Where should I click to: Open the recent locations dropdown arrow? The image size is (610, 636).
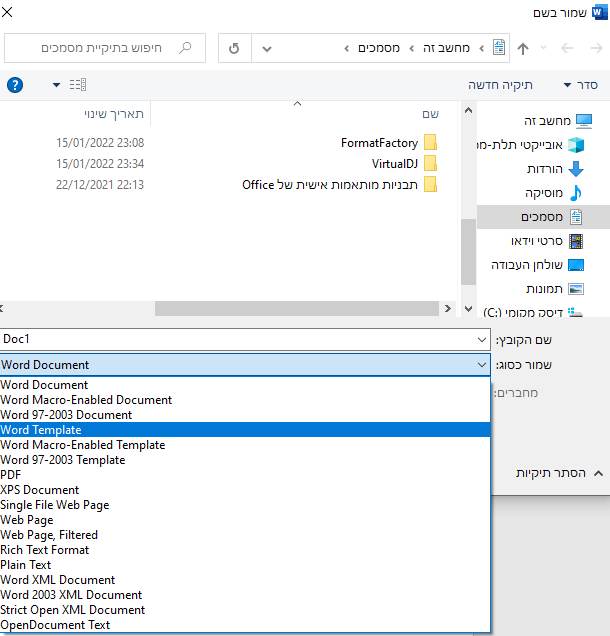click(543, 48)
